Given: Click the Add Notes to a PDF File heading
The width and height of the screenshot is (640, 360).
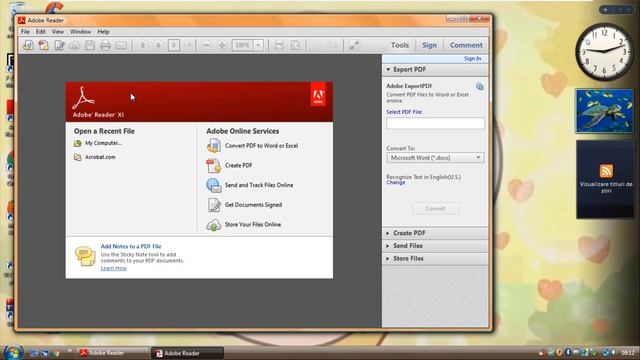Looking at the screenshot, I should pos(131,247).
